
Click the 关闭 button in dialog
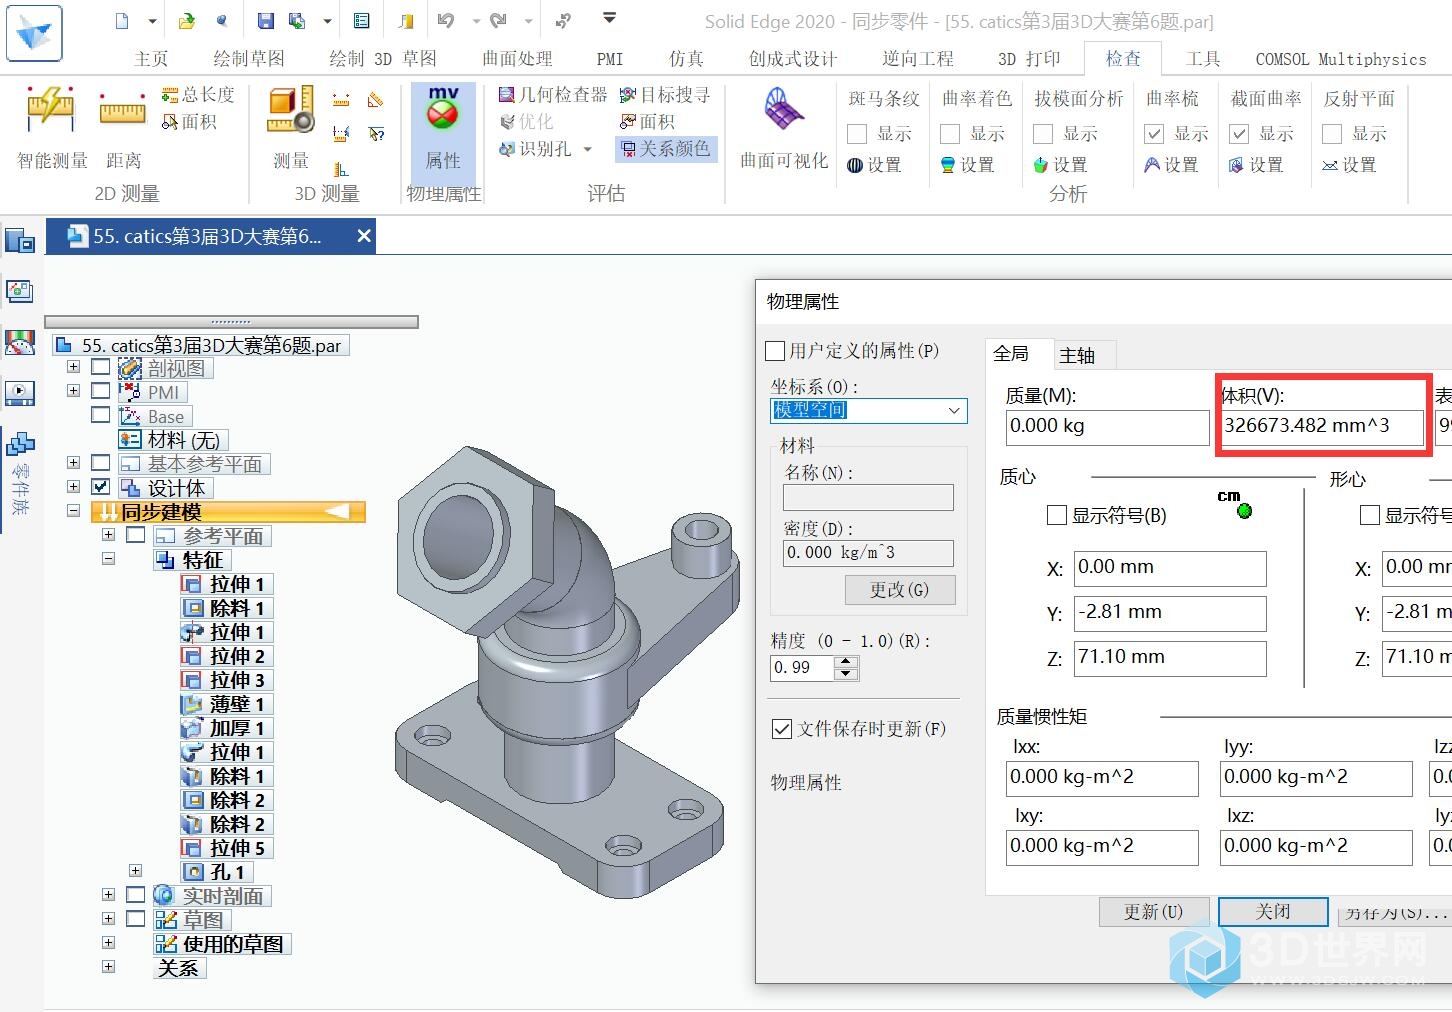pos(1273,912)
